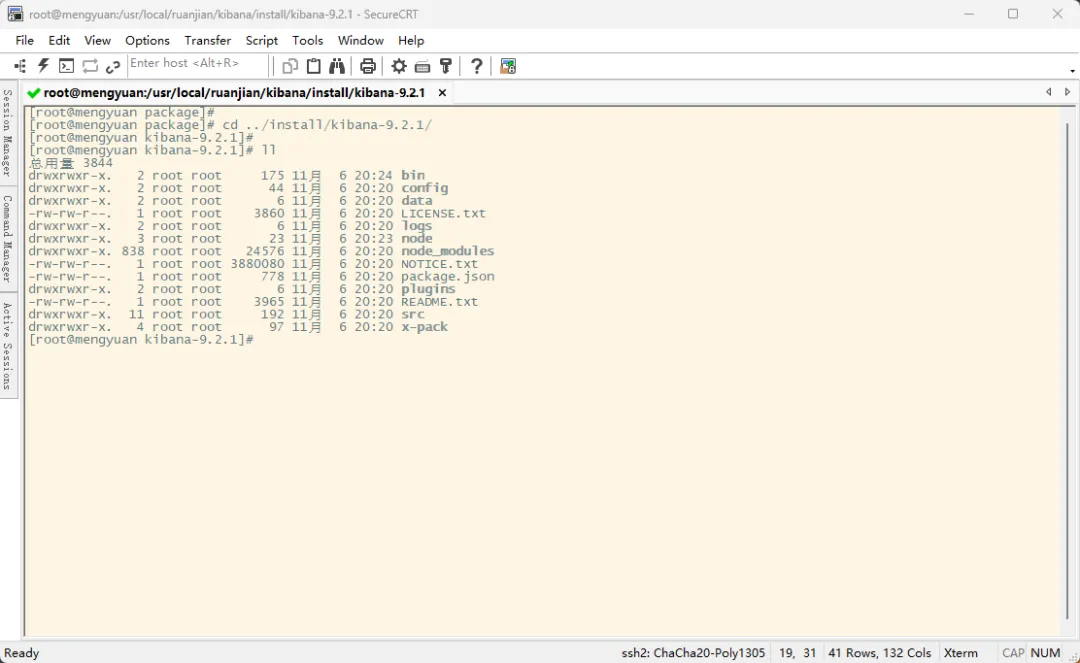The width and height of the screenshot is (1080, 663).
Task: Click the plugins directory name
Action: coord(428,289)
